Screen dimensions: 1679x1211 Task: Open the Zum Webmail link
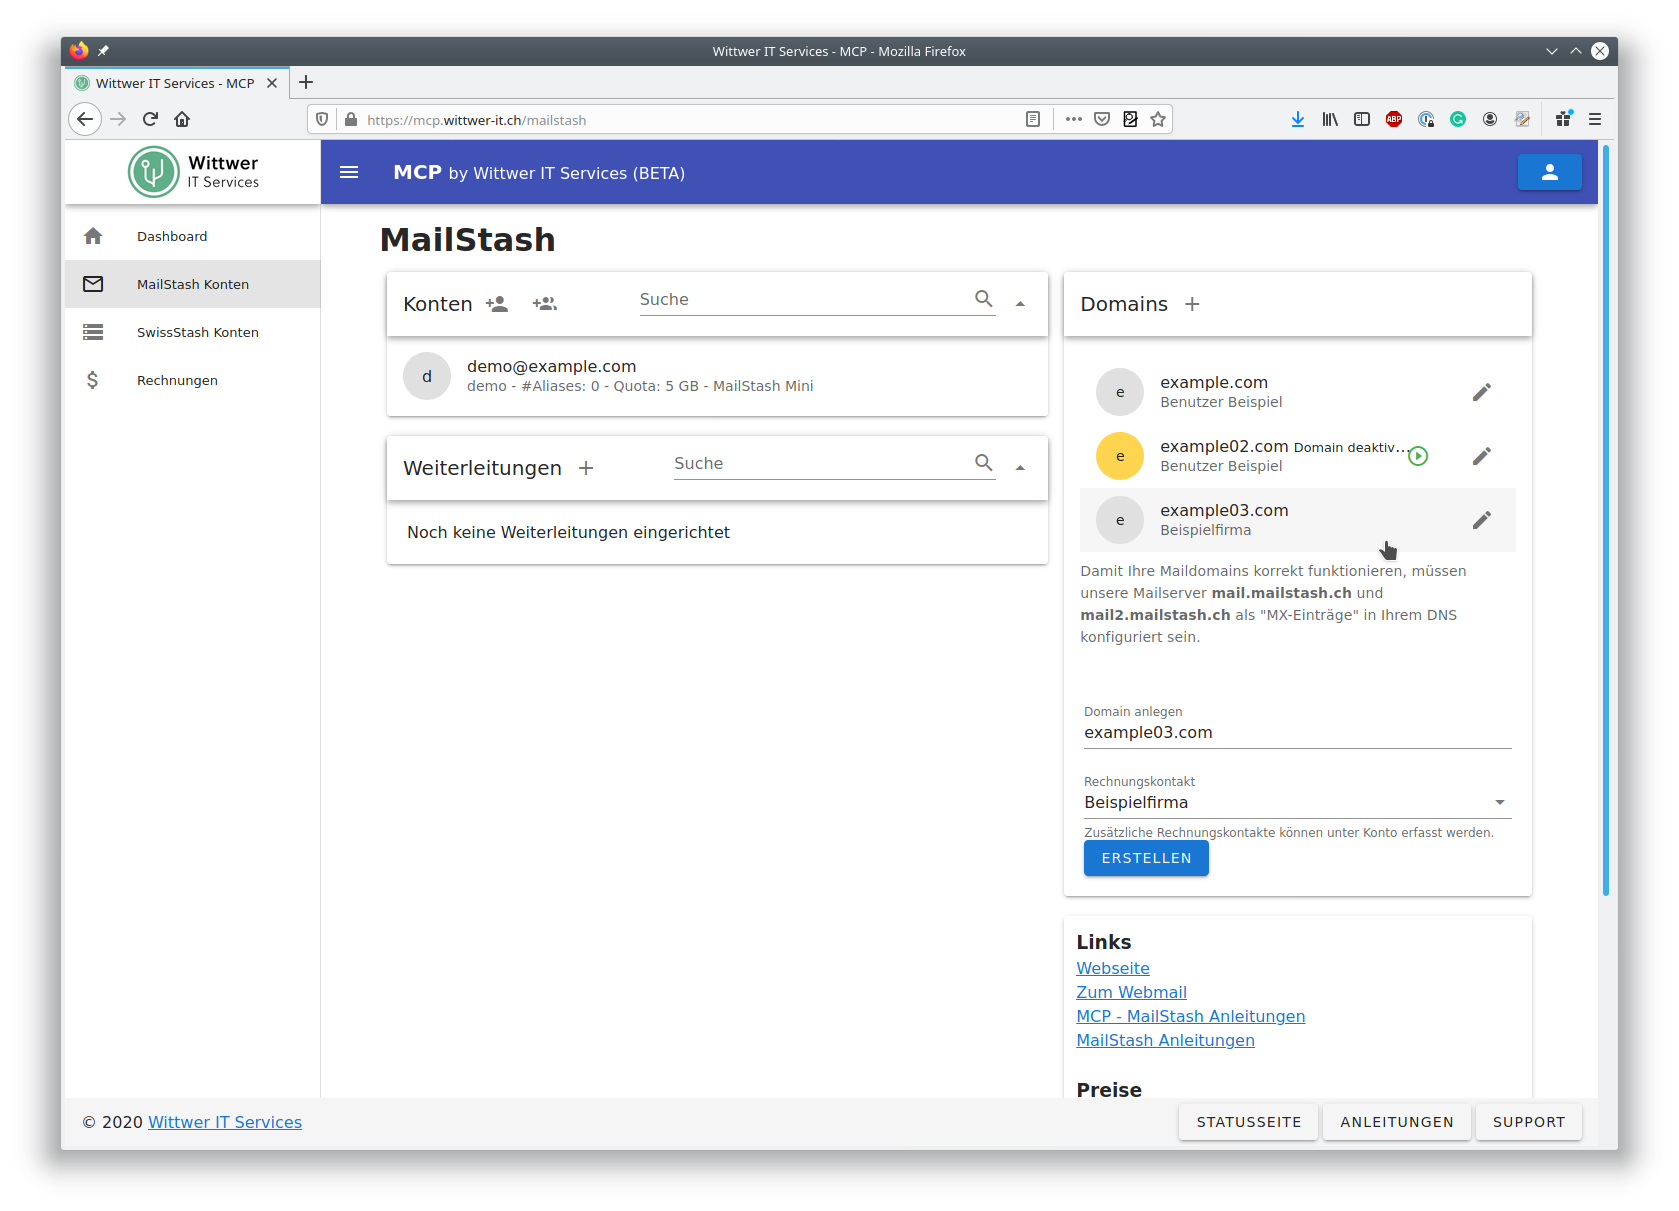click(1131, 992)
